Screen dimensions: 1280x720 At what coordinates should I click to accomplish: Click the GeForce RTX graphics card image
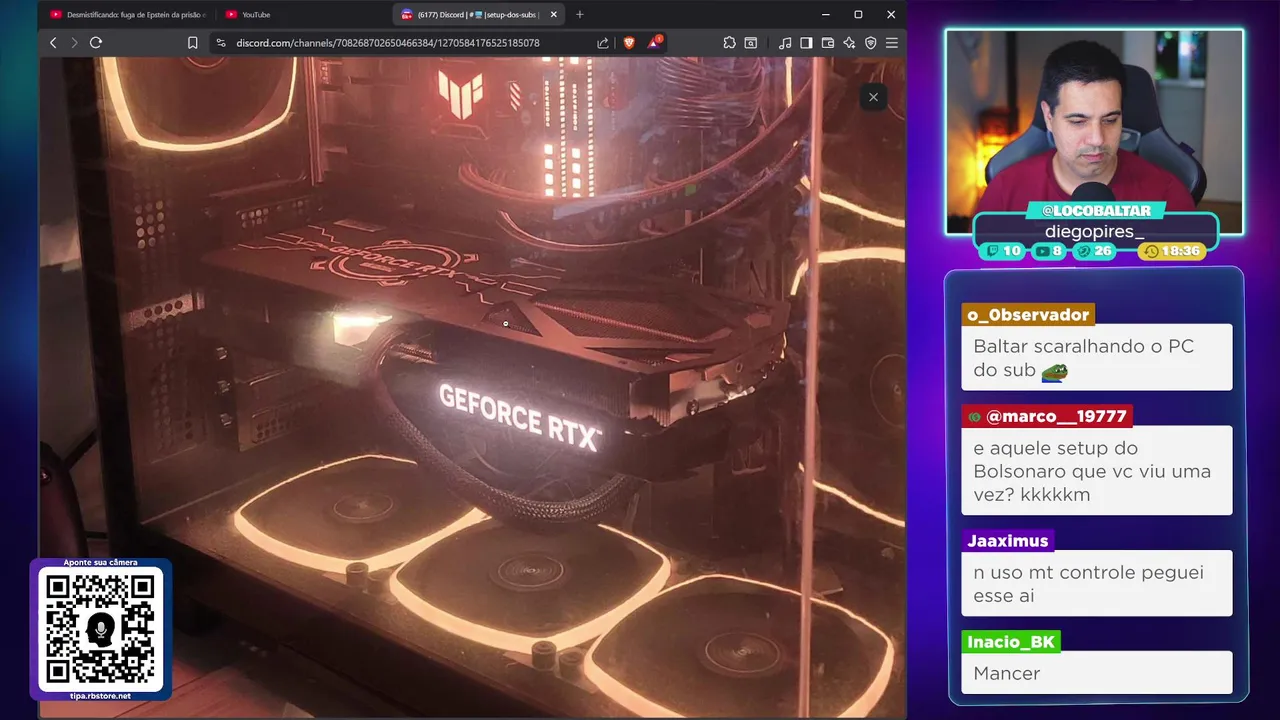pos(472,387)
